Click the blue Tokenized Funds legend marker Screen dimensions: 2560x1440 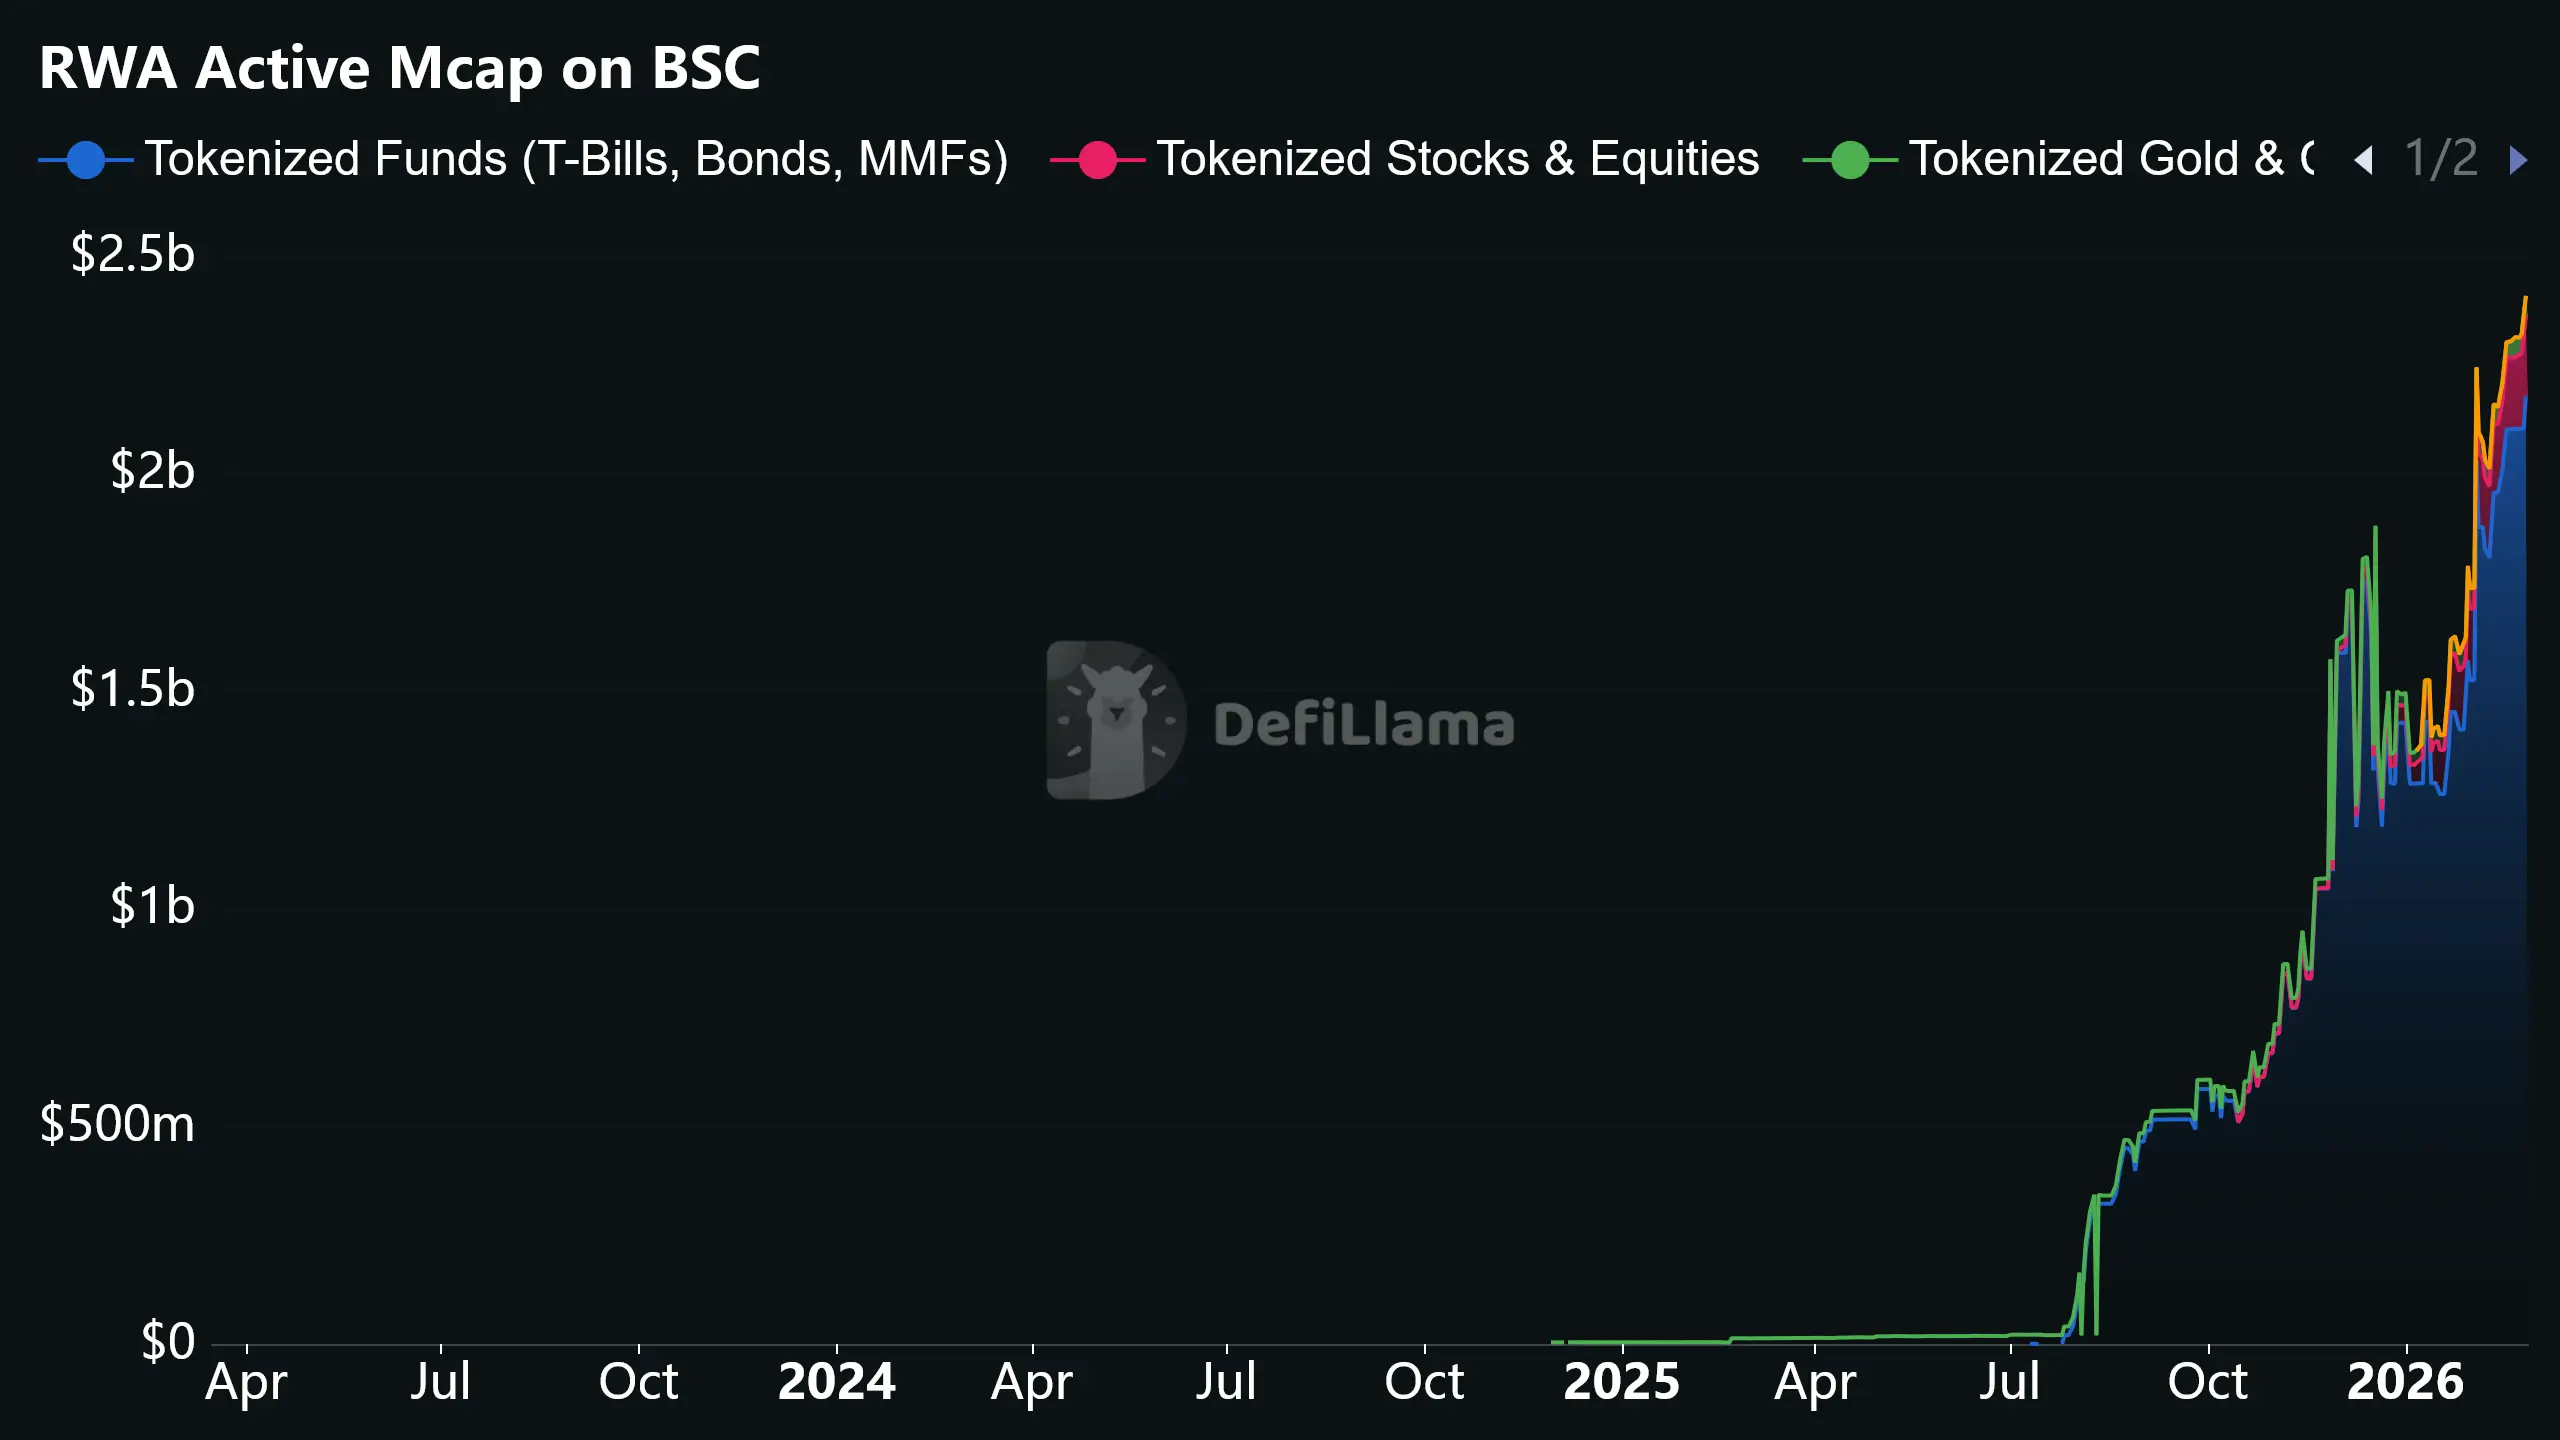pyautogui.click(x=86, y=160)
